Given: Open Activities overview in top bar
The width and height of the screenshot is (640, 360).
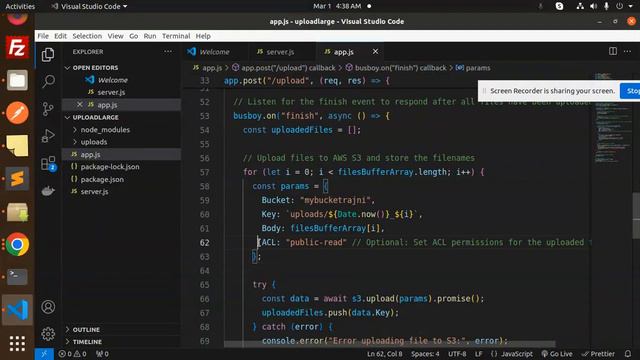Looking at the screenshot, I should (20, 6).
